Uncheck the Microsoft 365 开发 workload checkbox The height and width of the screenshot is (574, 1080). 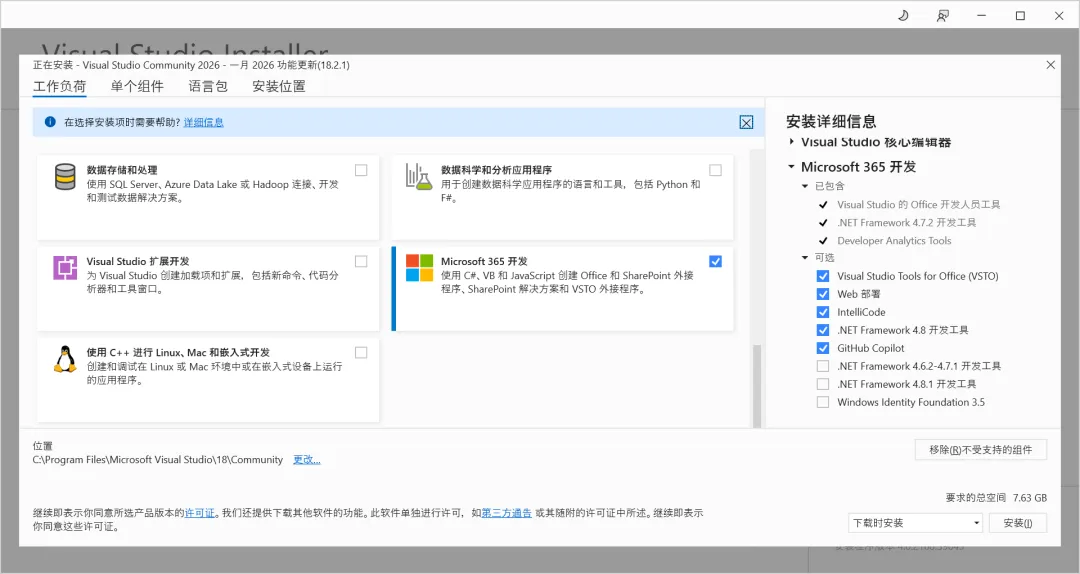point(716,261)
